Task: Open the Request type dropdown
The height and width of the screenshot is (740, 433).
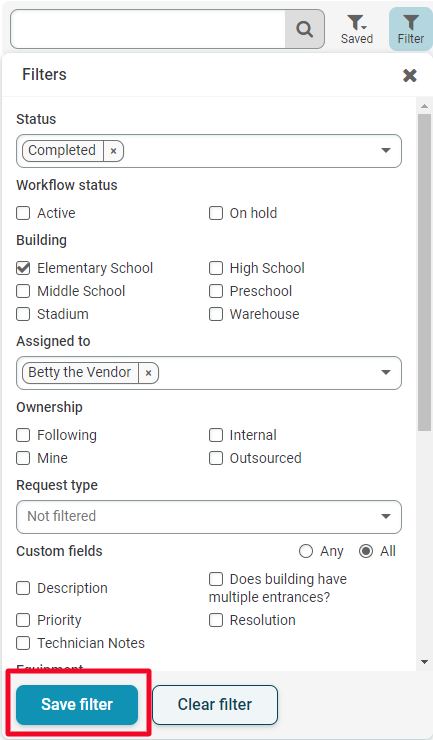Action: point(209,517)
